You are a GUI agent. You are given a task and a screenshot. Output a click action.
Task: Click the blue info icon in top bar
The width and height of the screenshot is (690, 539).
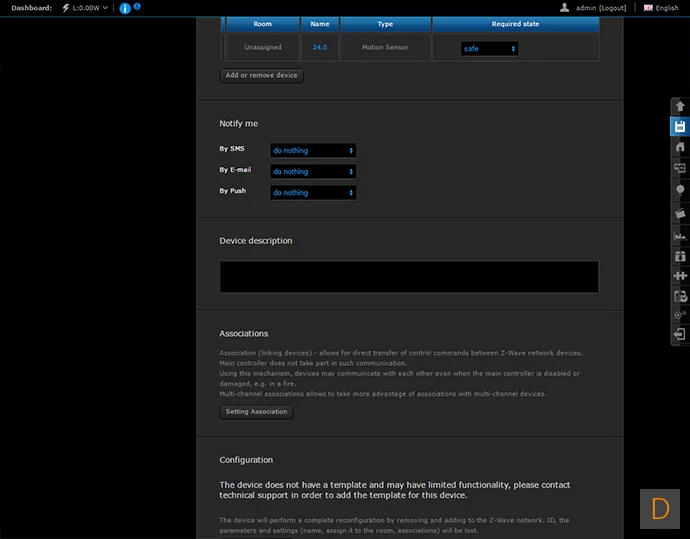125,8
